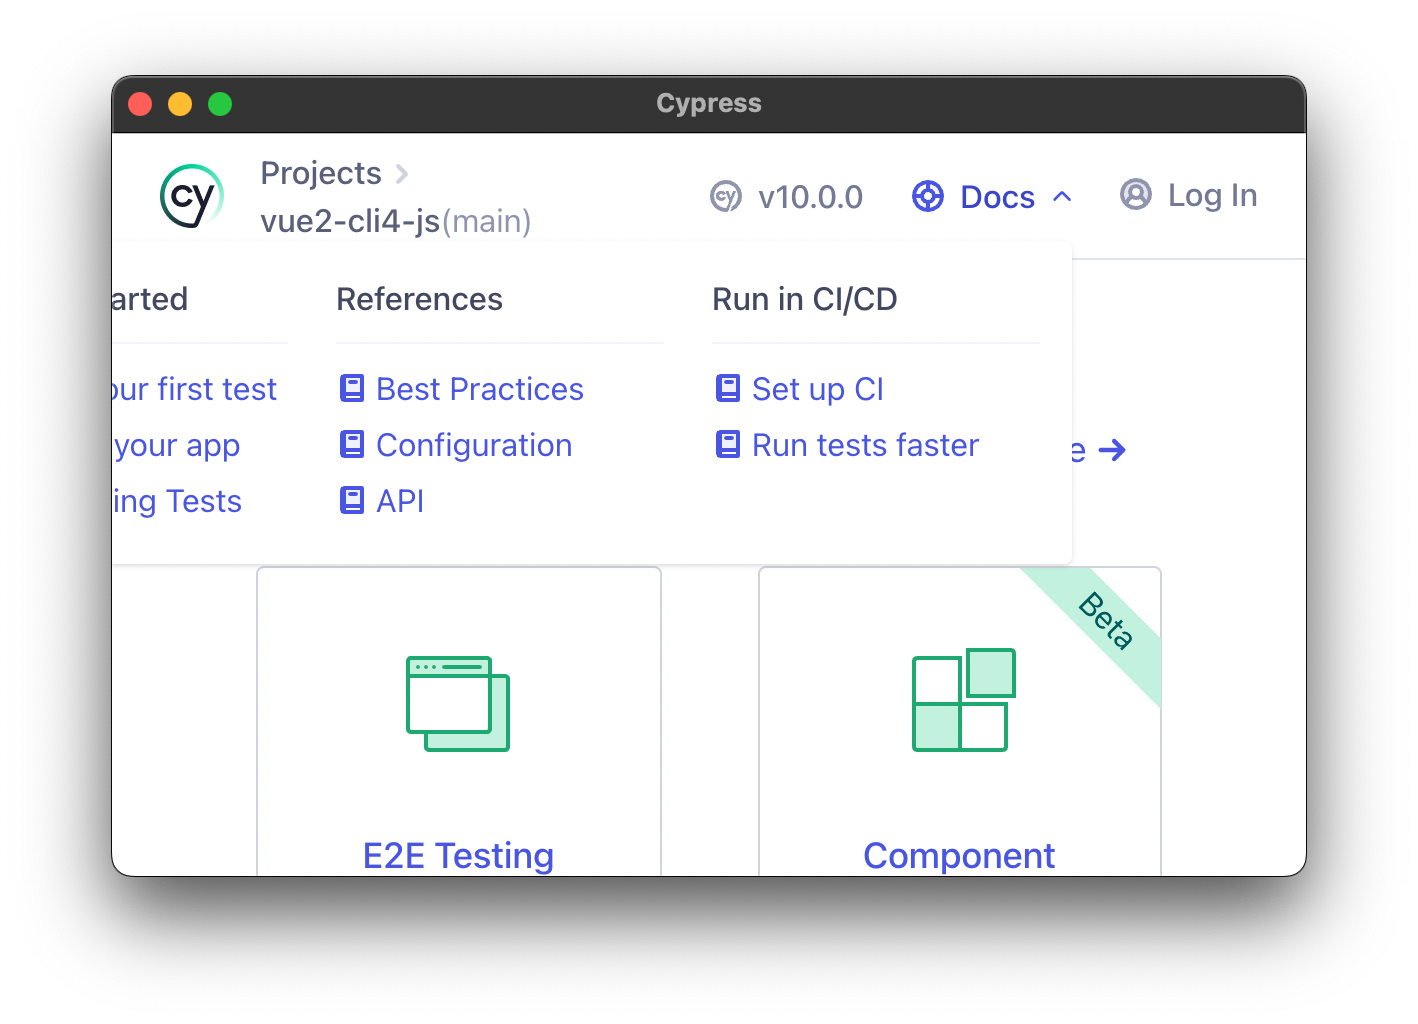Click the grid icon on the Component card
Image resolution: width=1418 pixels, height=1024 pixels.
tap(960, 701)
